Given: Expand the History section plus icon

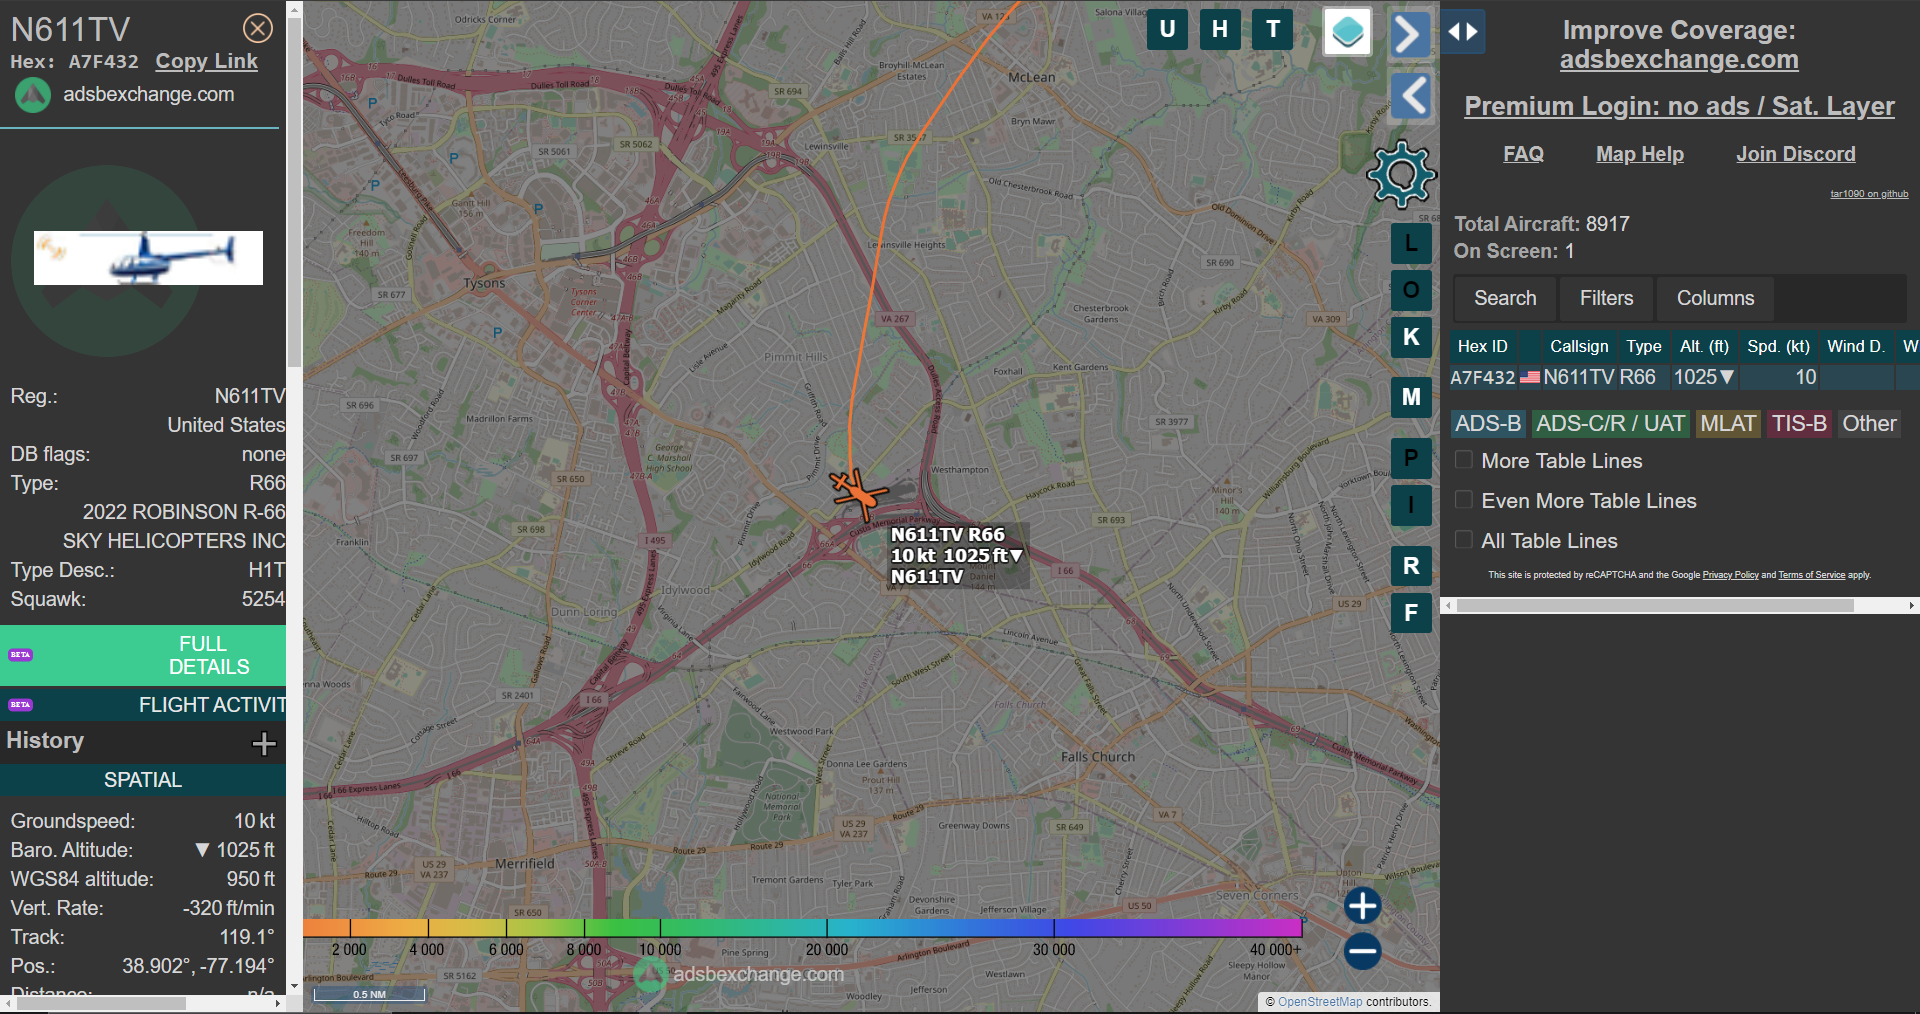Looking at the screenshot, I should [264, 743].
